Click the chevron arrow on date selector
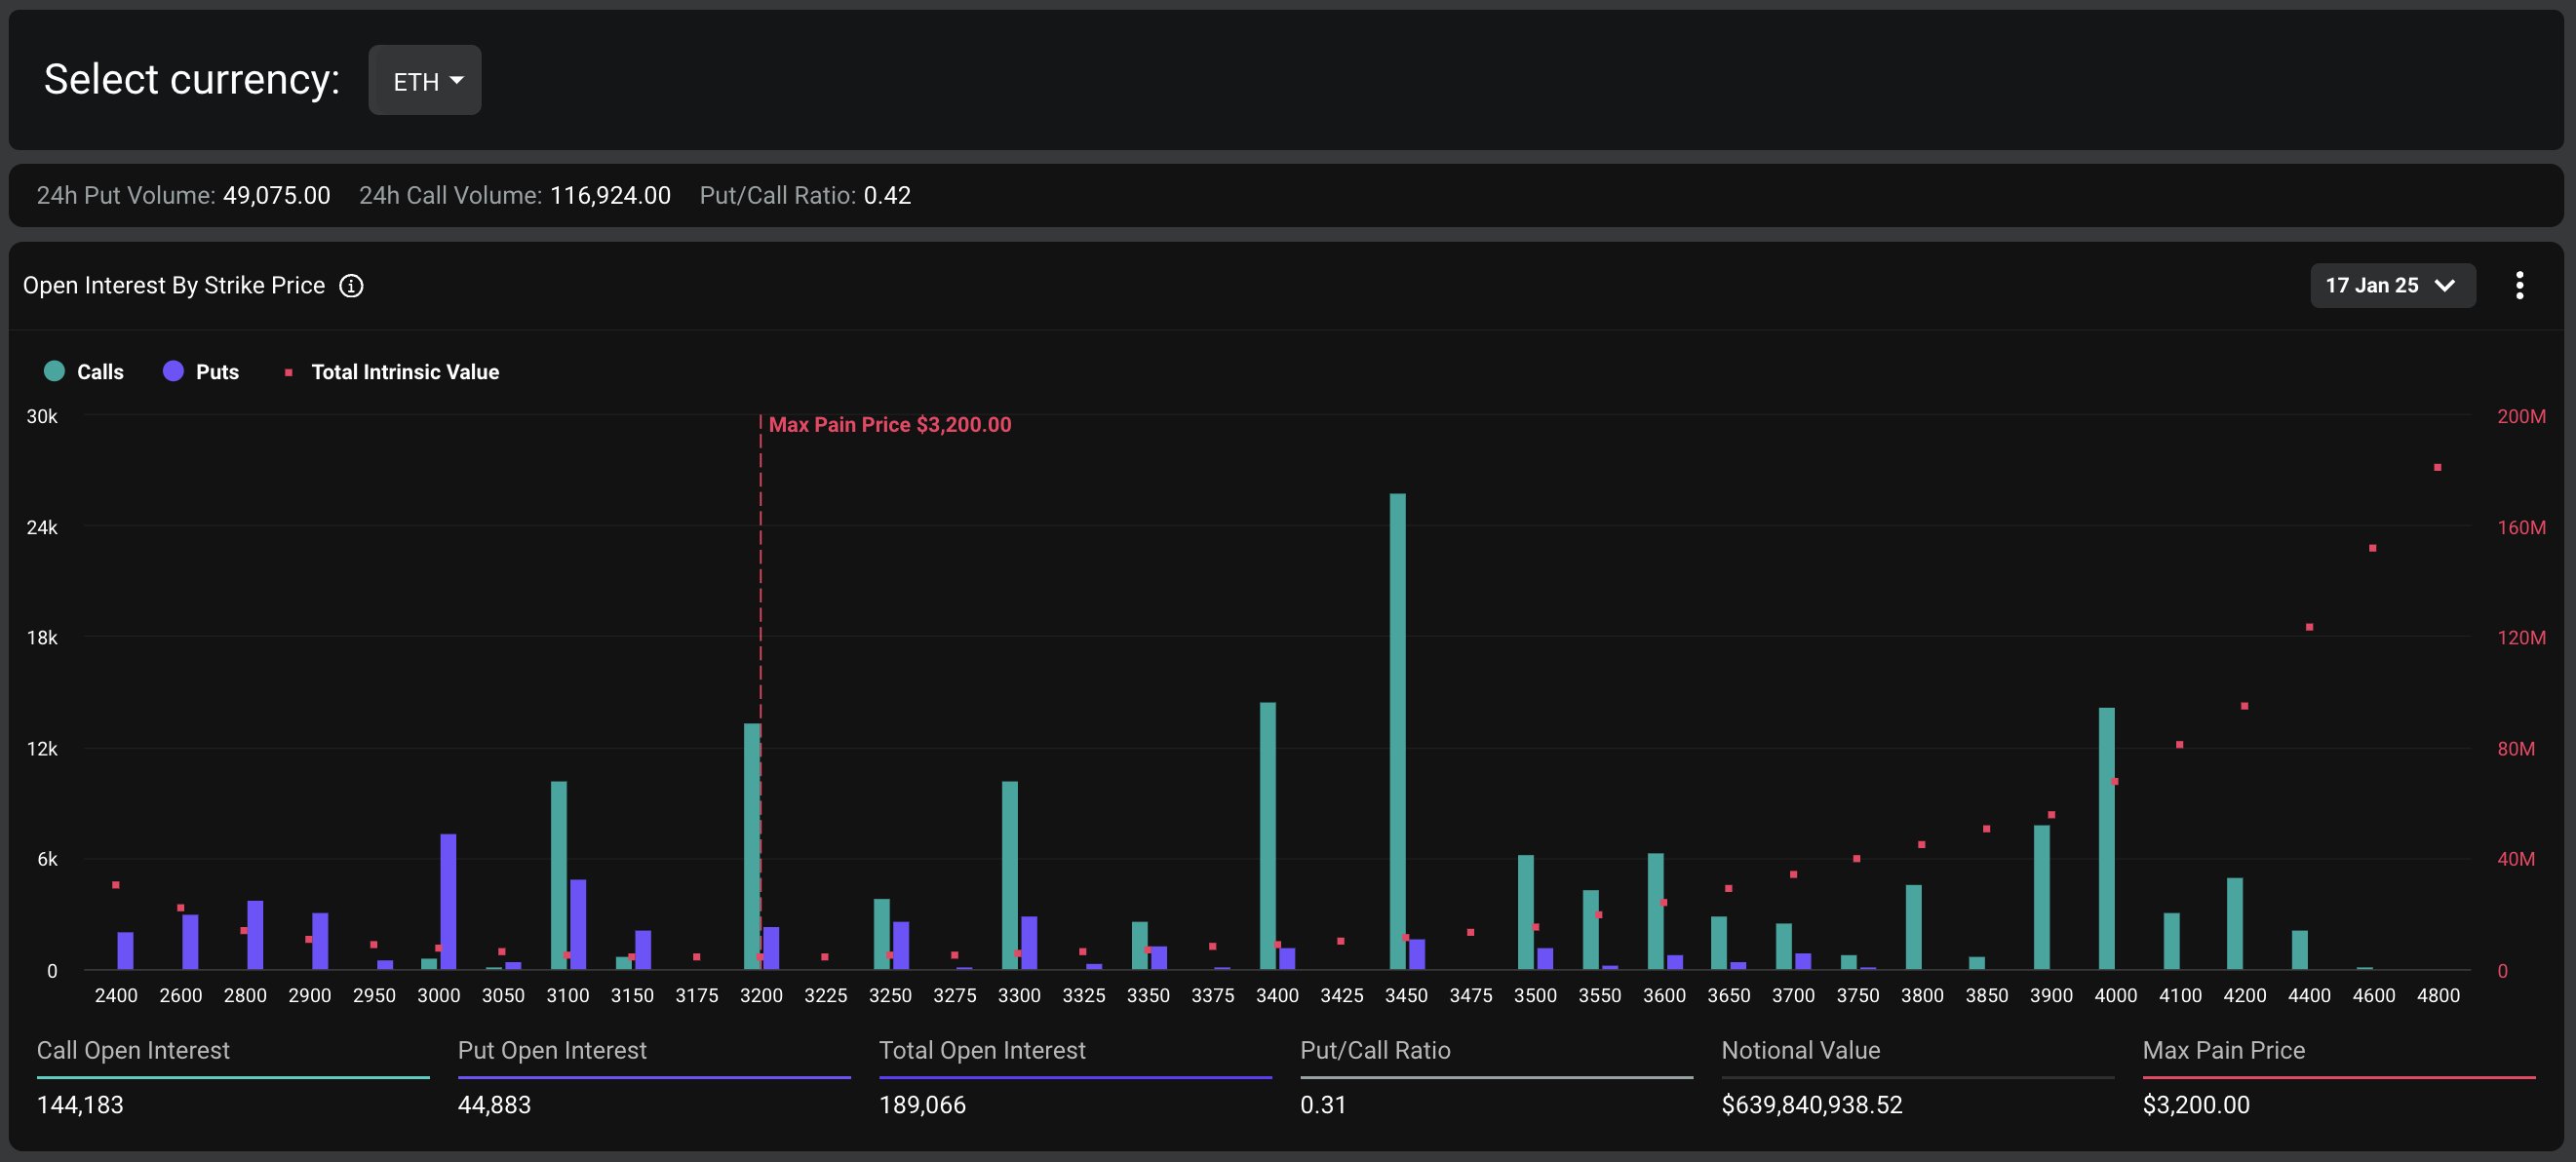2576x1162 pixels. 2445,286
